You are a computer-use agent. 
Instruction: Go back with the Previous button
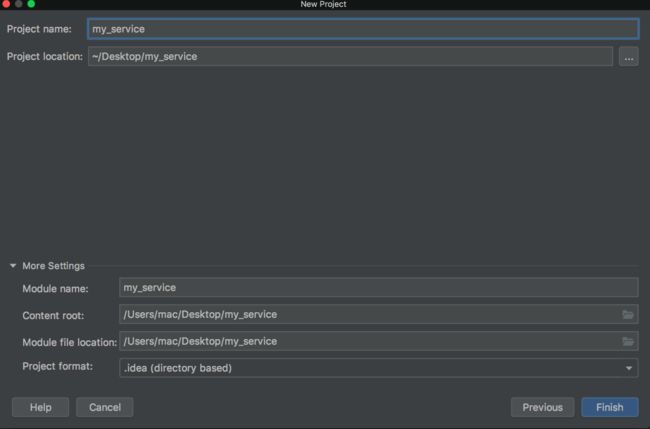pos(543,407)
